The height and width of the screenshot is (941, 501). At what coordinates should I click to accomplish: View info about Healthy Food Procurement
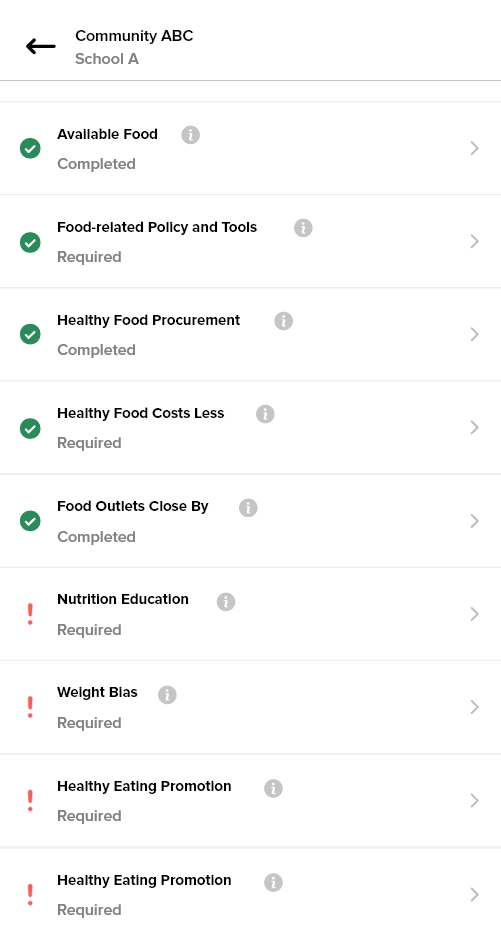pos(284,321)
